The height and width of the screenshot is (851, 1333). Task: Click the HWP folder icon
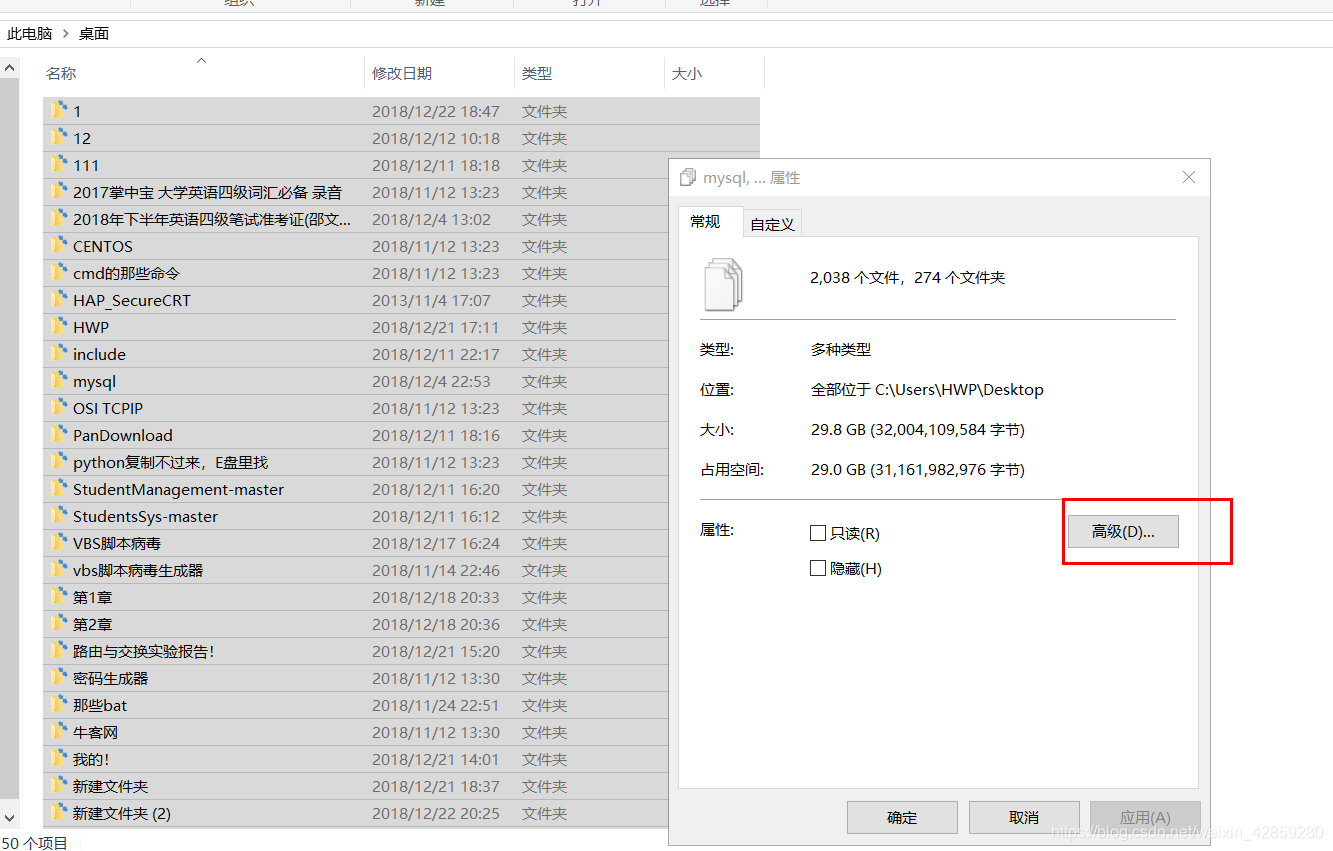[60, 327]
